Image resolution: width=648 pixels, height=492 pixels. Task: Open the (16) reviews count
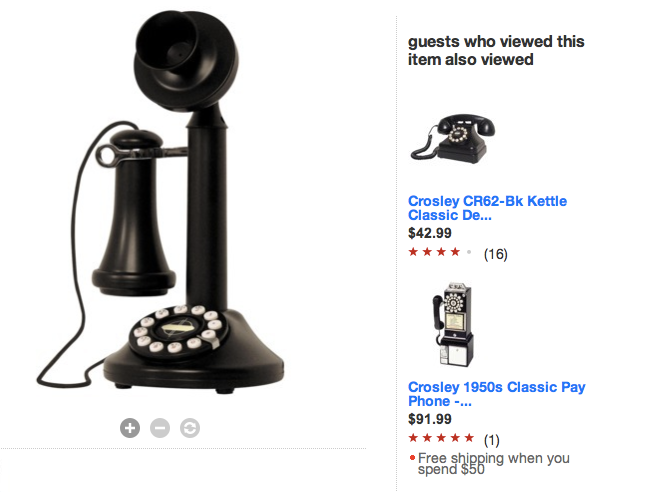point(496,254)
